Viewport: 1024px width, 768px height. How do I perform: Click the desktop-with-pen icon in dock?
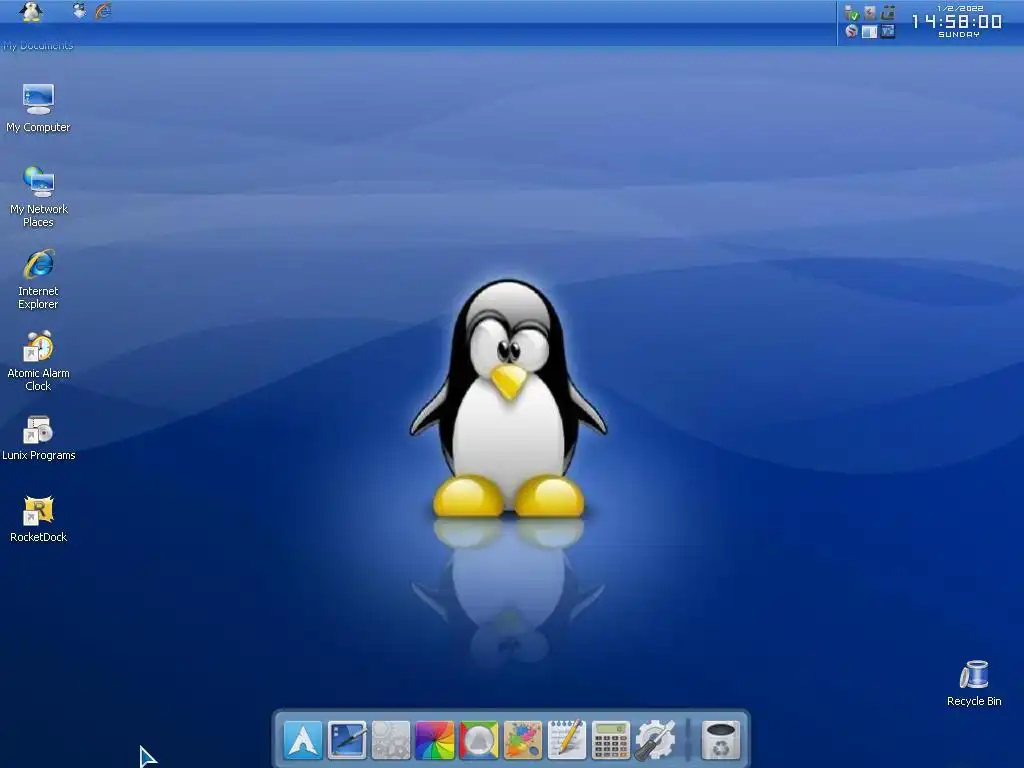pyautogui.click(x=347, y=740)
